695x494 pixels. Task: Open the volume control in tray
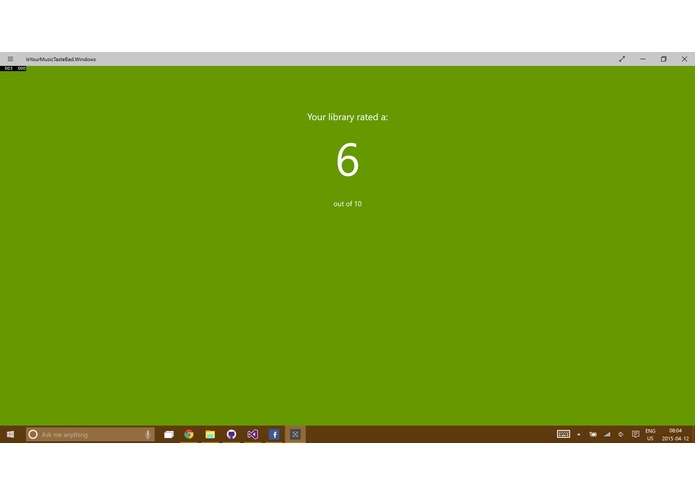point(621,435)
